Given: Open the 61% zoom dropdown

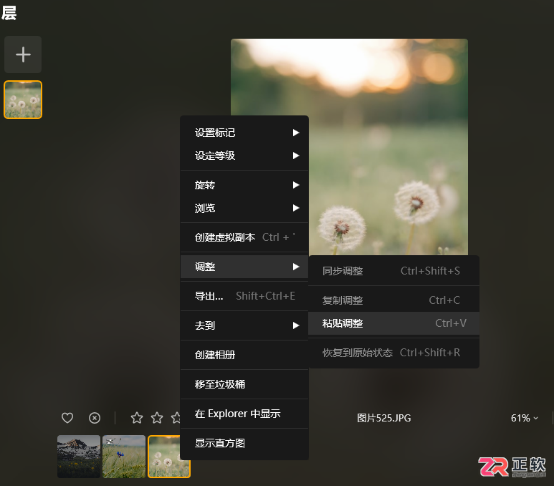Looking at the screenshot, I should [x=524, y=418].
